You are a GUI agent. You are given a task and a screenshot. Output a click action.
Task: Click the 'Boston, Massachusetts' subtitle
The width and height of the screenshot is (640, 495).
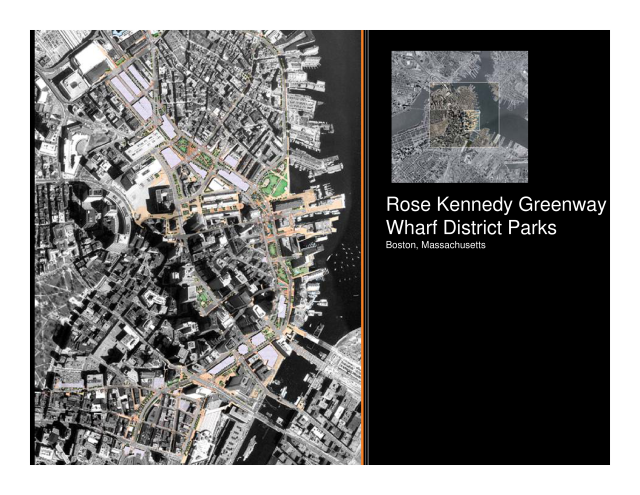tap(436, 245)
